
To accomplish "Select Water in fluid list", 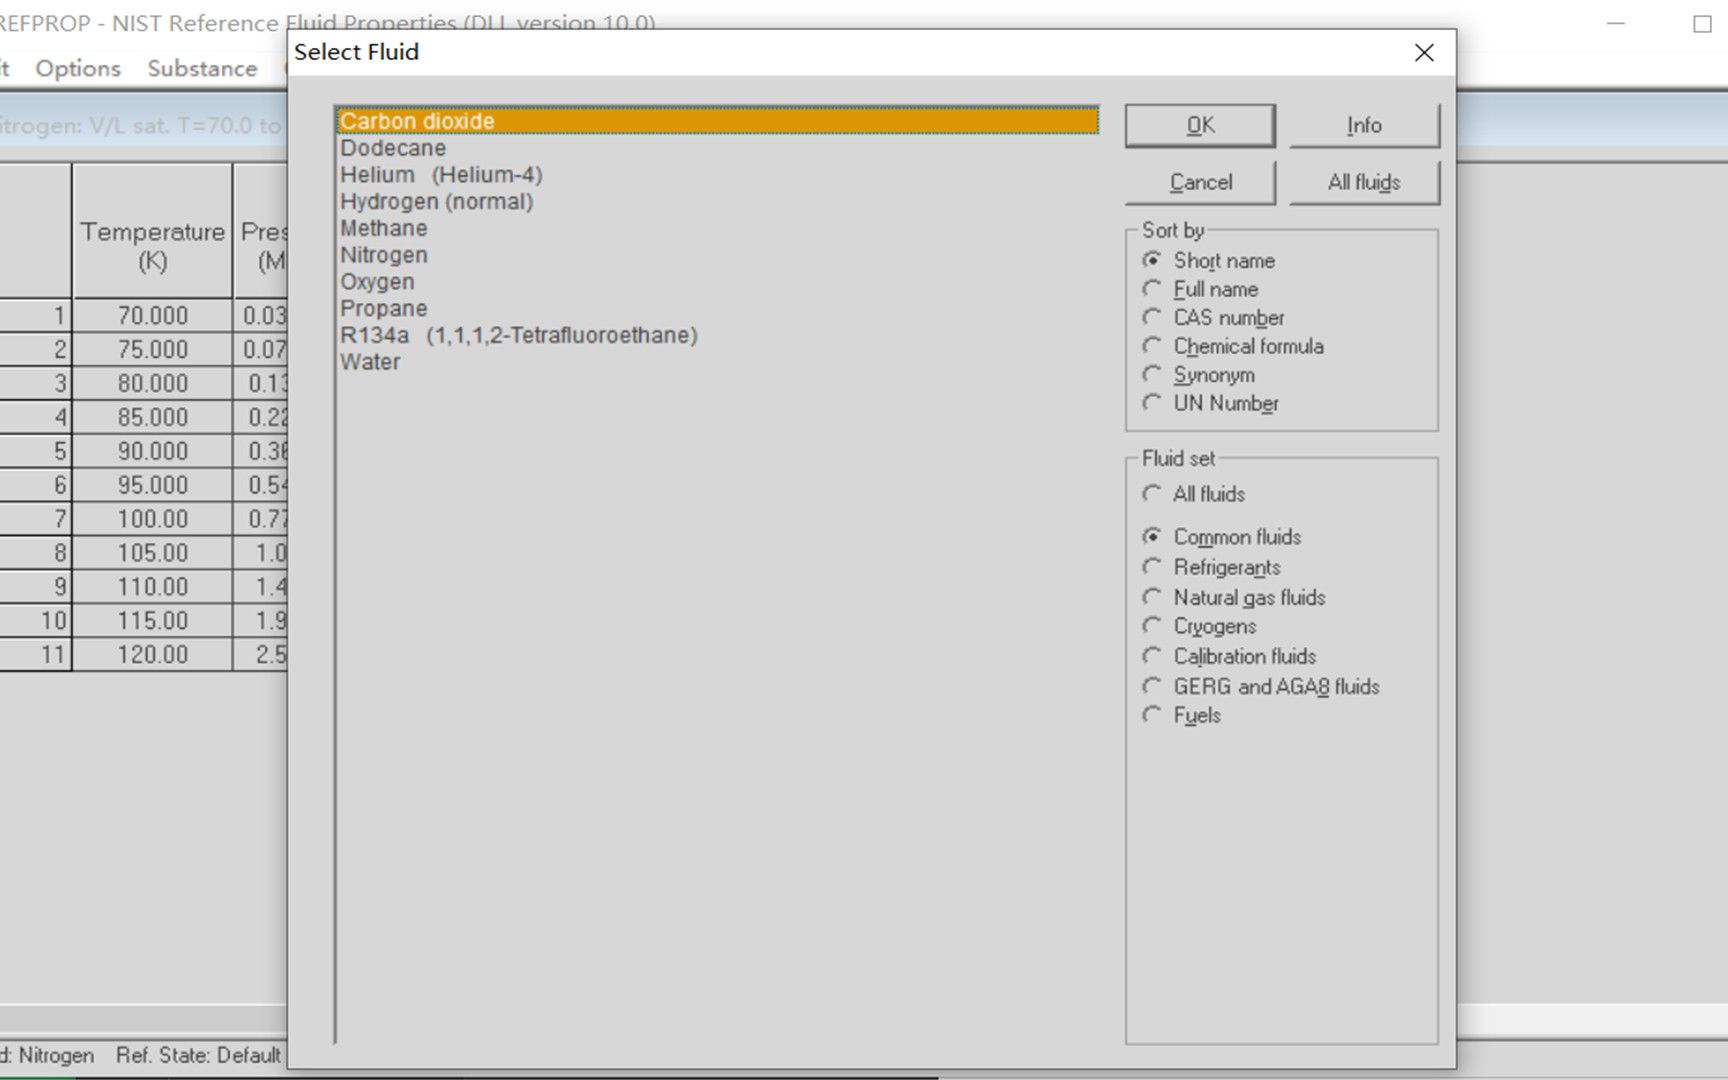I will point(718,362).
